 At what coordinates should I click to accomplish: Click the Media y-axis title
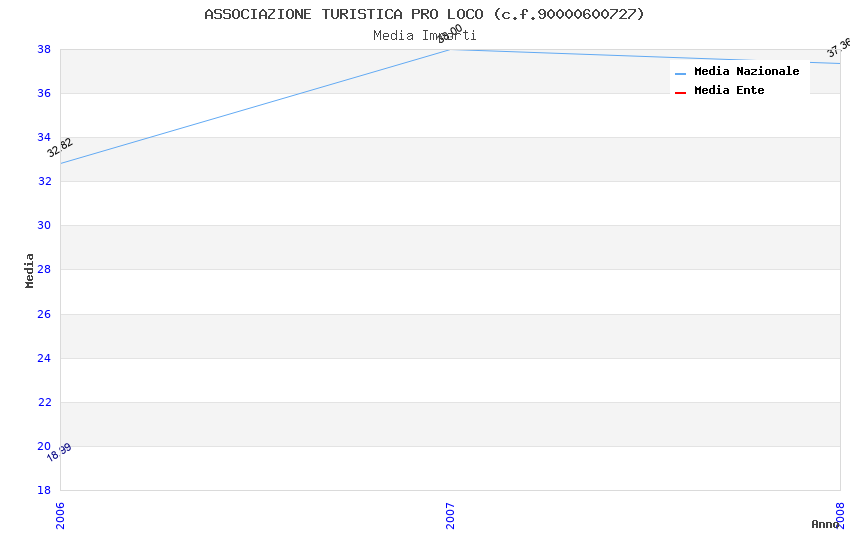point(29,270)
